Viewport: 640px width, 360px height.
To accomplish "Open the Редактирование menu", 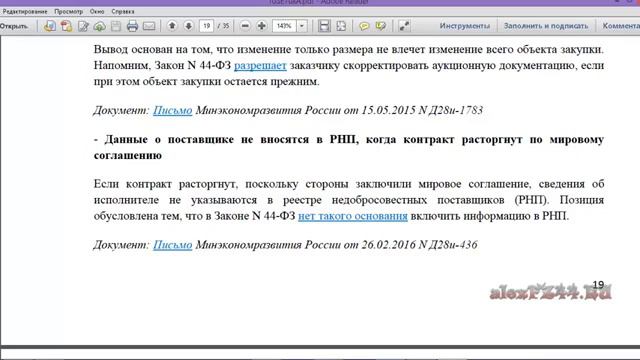I will (x=24, y=11).
